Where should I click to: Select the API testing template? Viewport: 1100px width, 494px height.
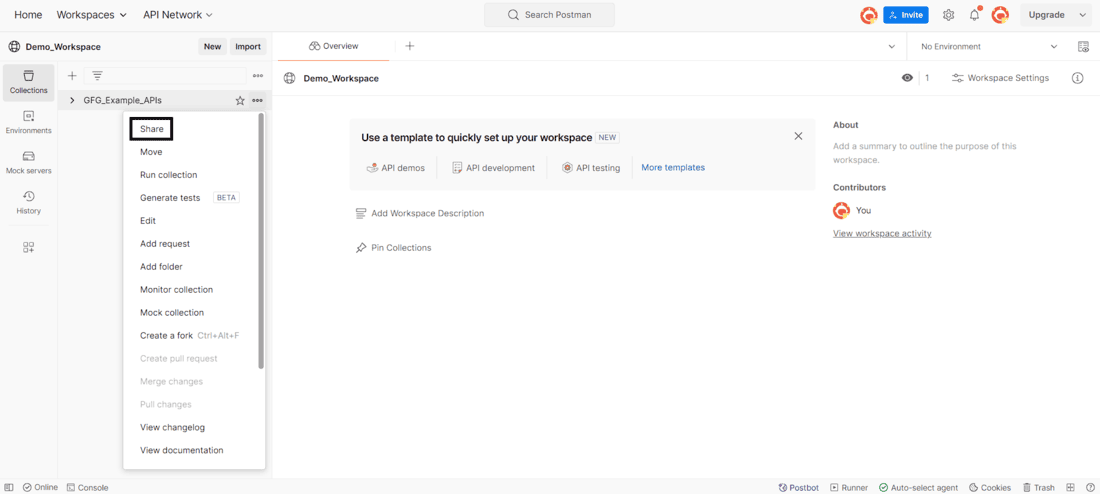coord(591,168)
